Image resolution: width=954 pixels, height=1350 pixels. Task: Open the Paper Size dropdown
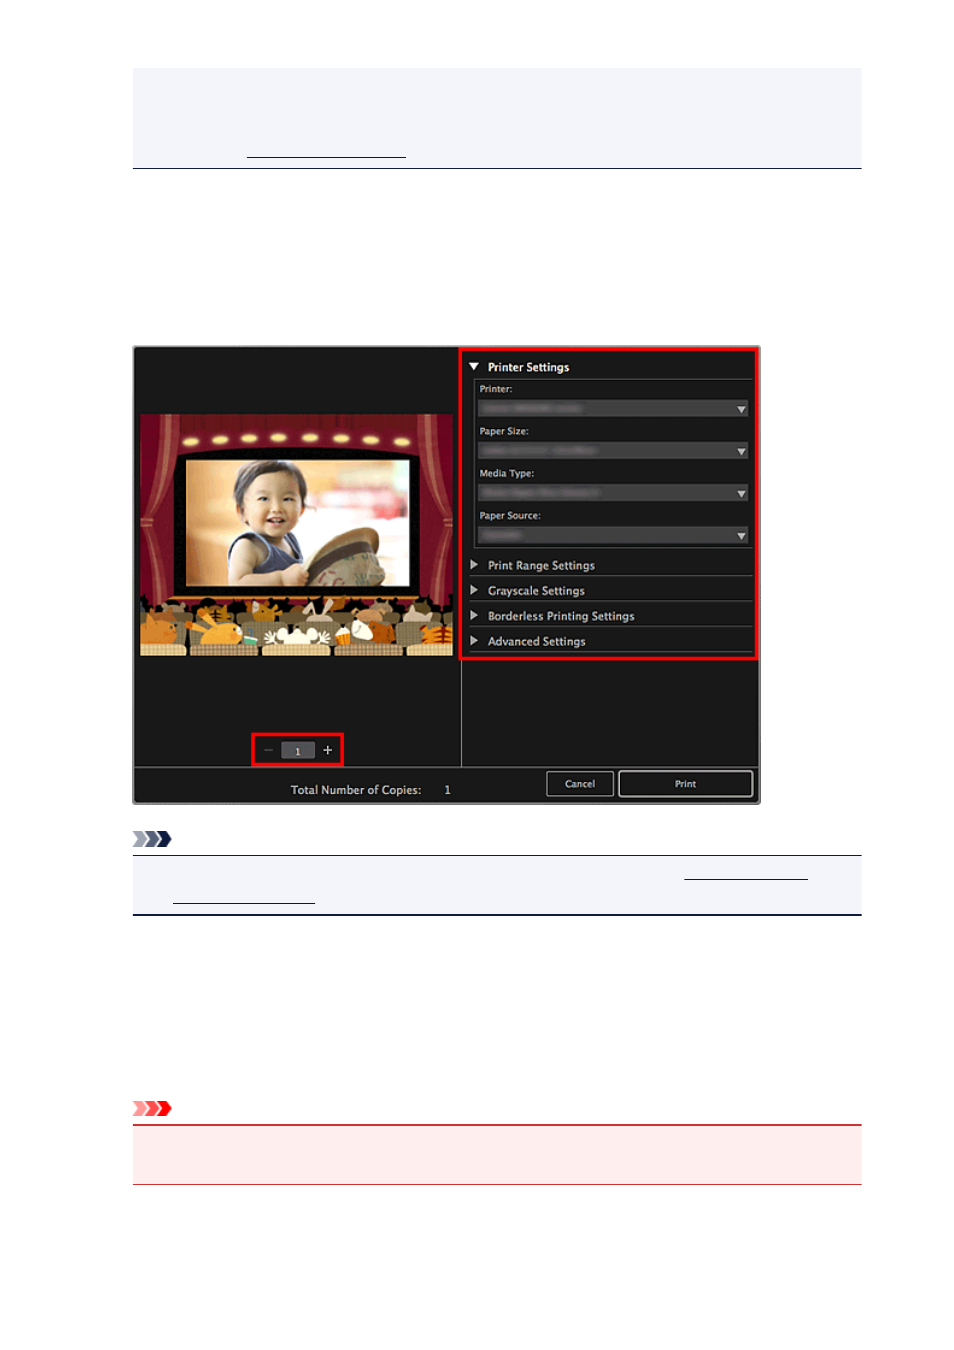613,451
